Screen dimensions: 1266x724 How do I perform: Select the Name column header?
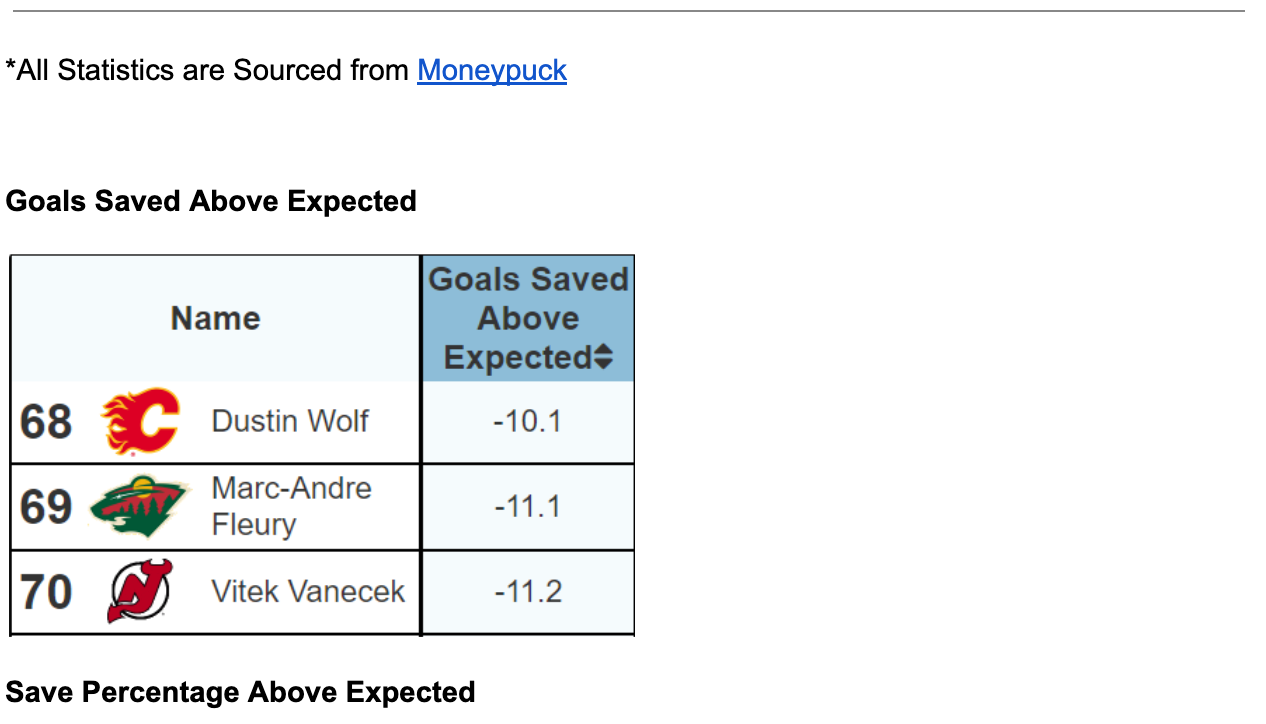point(215,318)
